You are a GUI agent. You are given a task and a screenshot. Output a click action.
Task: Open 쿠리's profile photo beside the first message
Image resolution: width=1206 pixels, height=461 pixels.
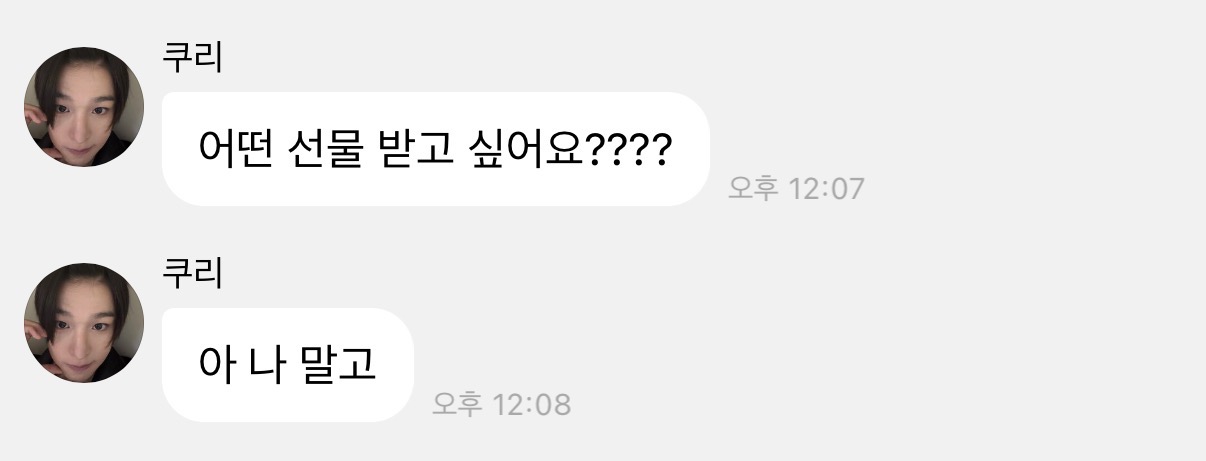click(x=84, y=107)
